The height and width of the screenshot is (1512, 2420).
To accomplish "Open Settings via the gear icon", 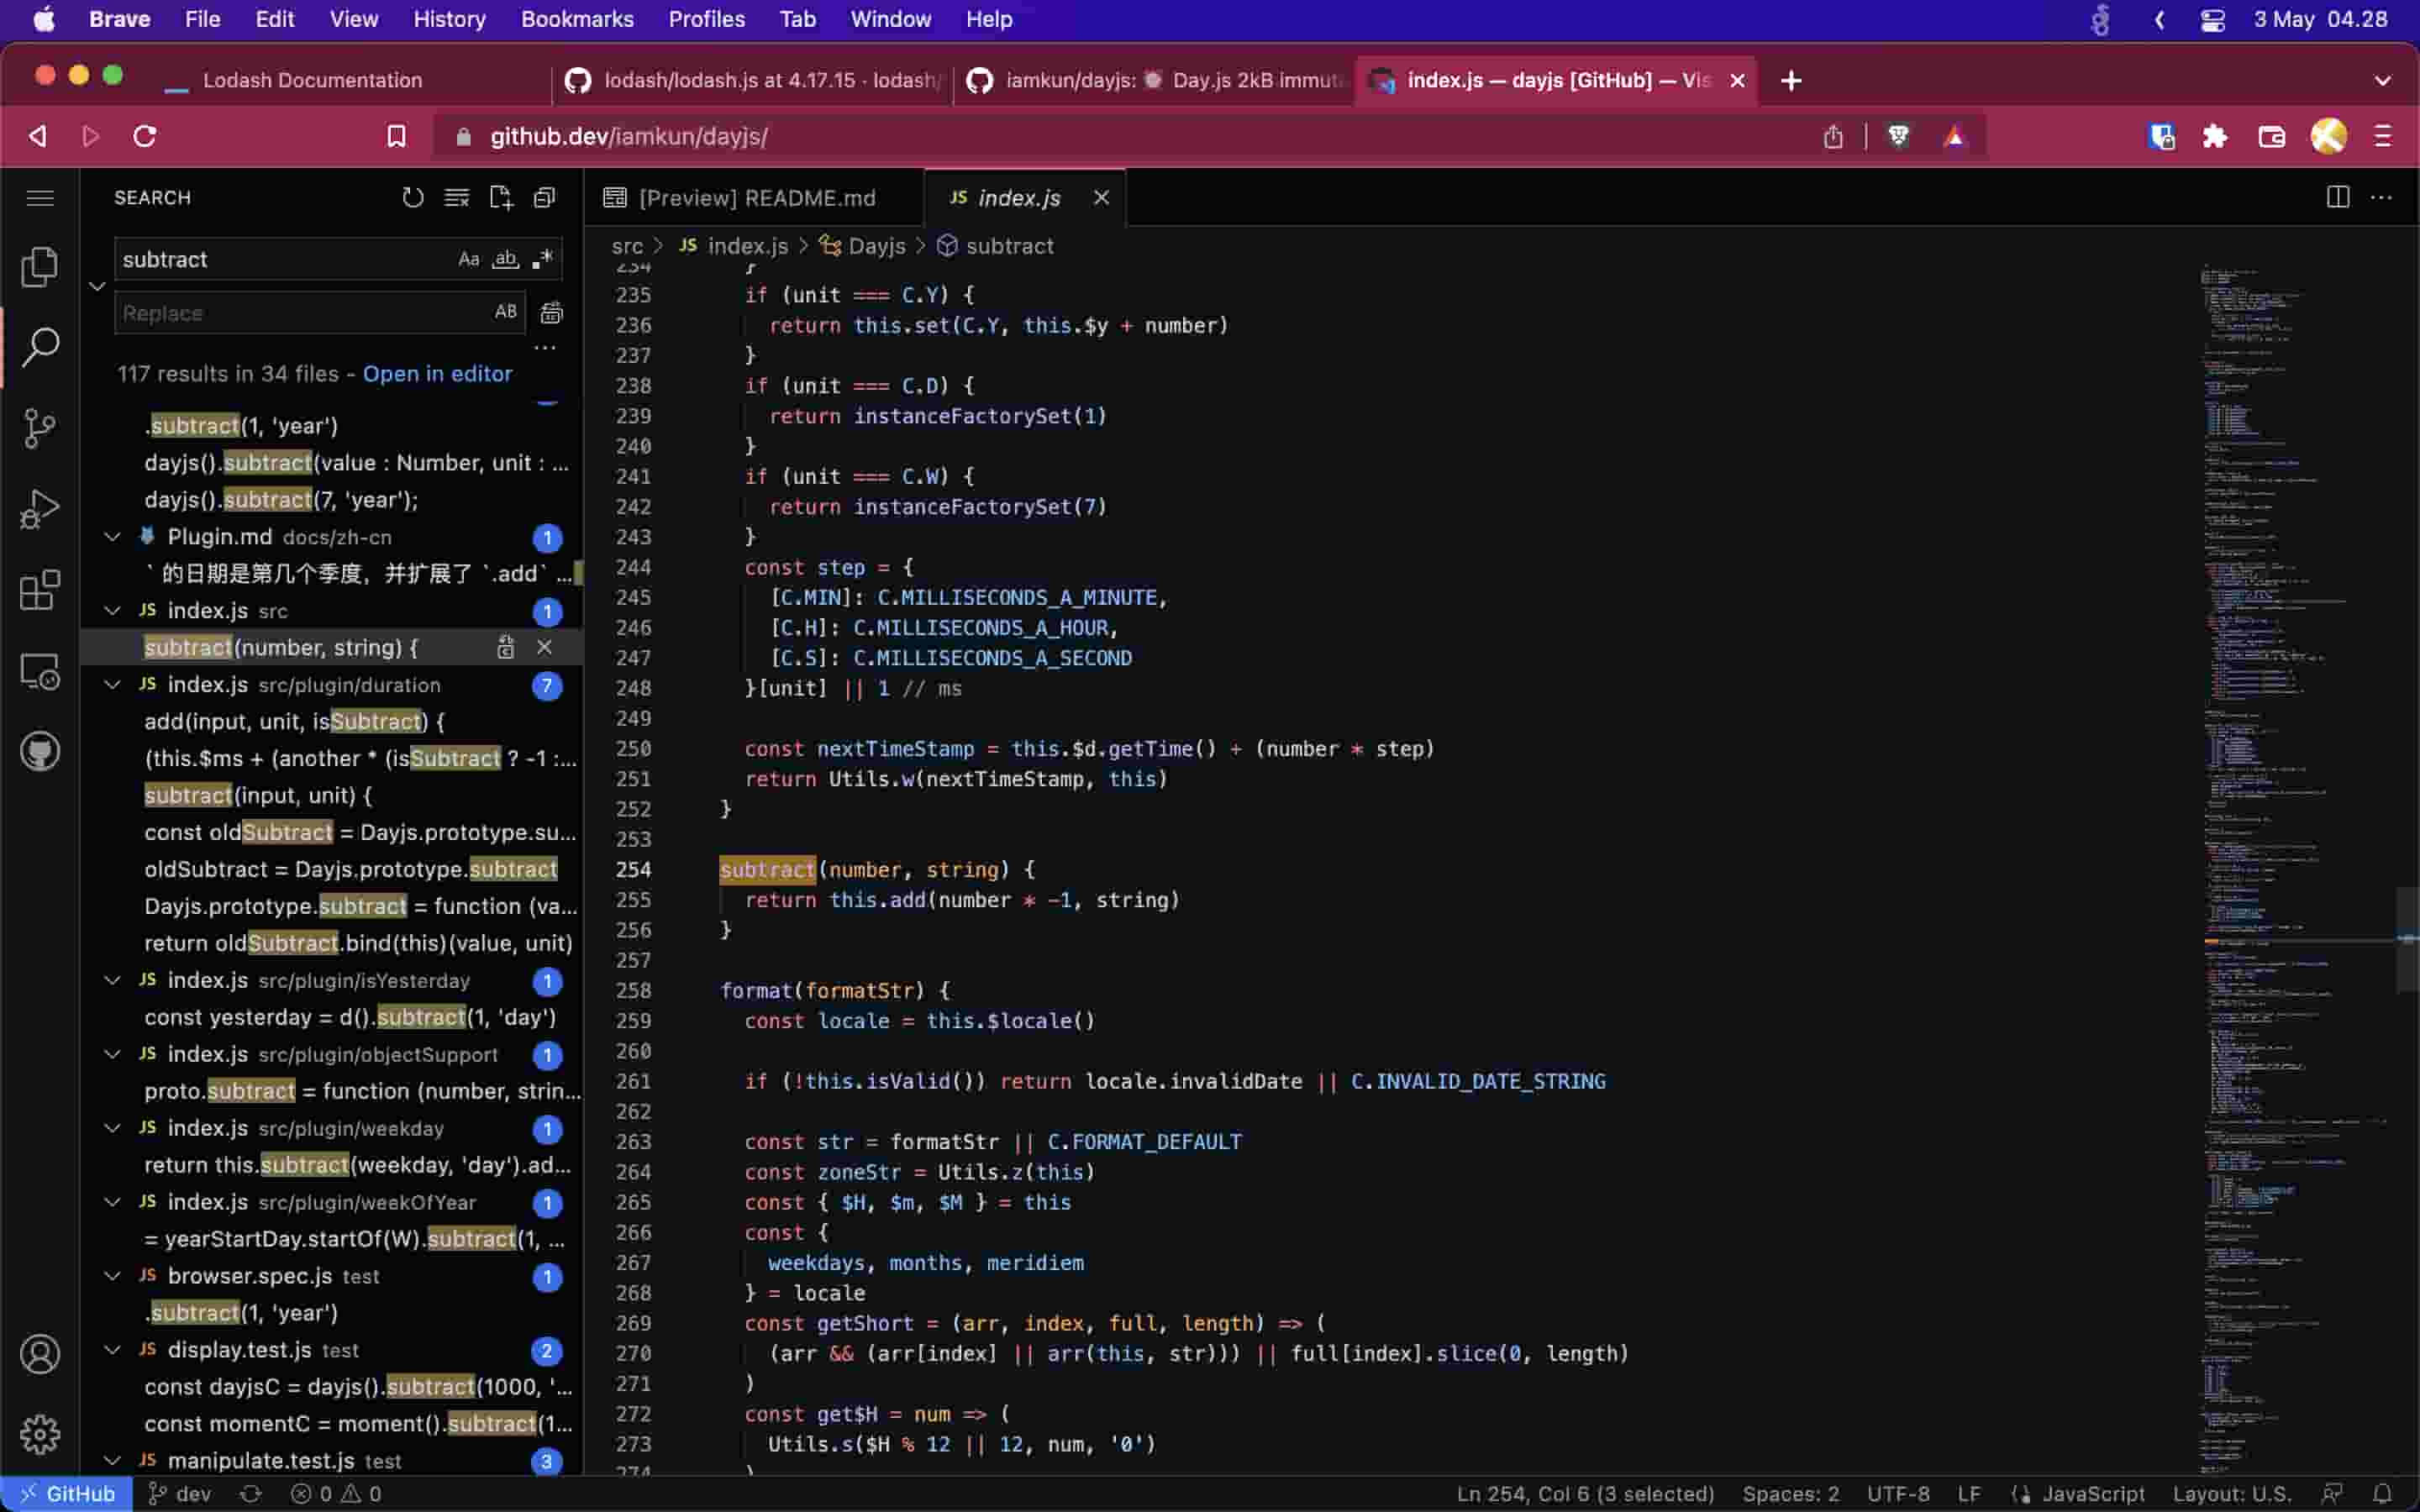I will [40, 1433].
